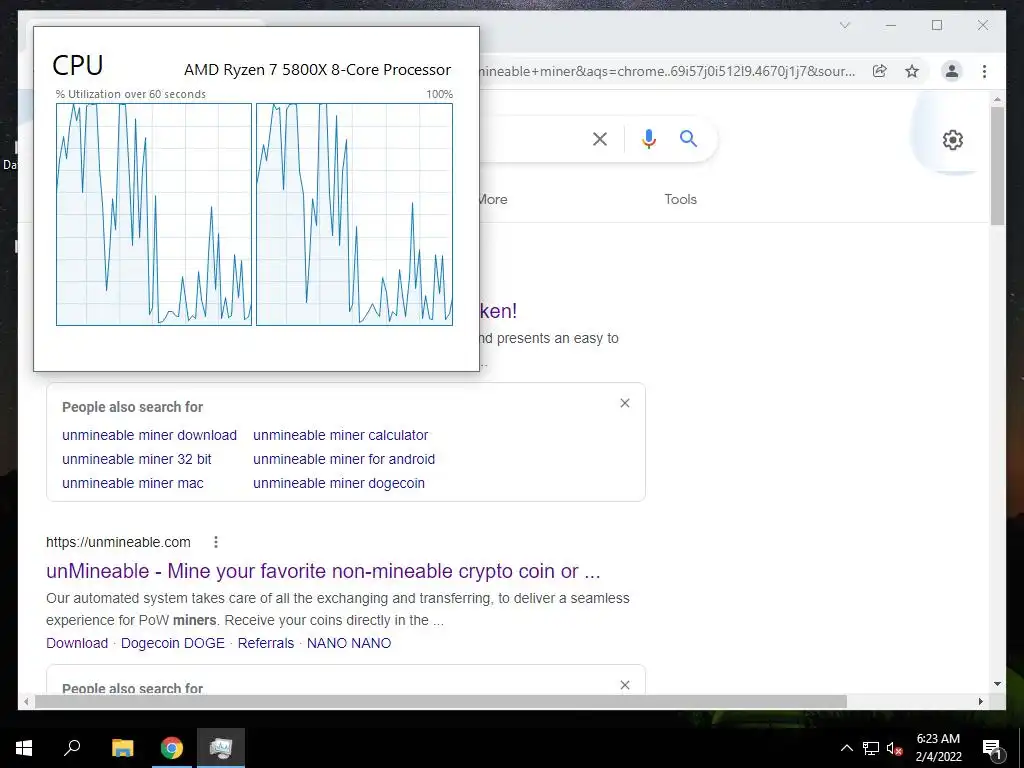
Task: Select 'unmineable miner for android' suggestion
Action: (x=344, y=459)
